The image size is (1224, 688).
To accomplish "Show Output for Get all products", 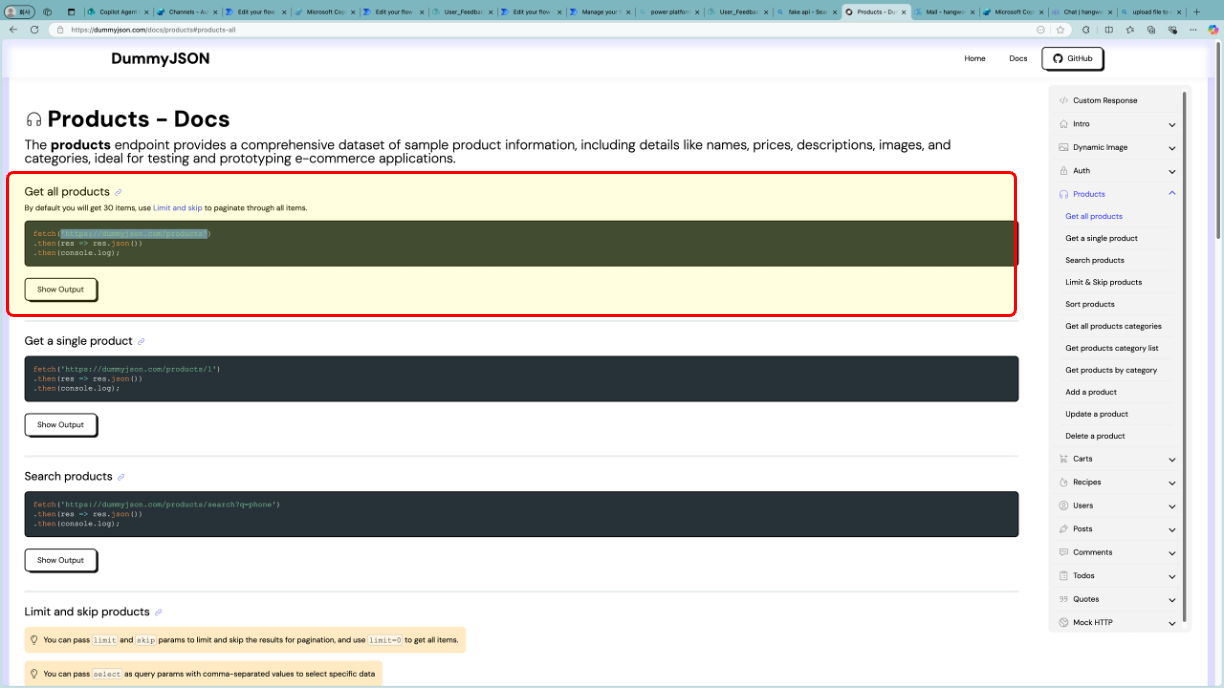I will (x=61, y=290).
